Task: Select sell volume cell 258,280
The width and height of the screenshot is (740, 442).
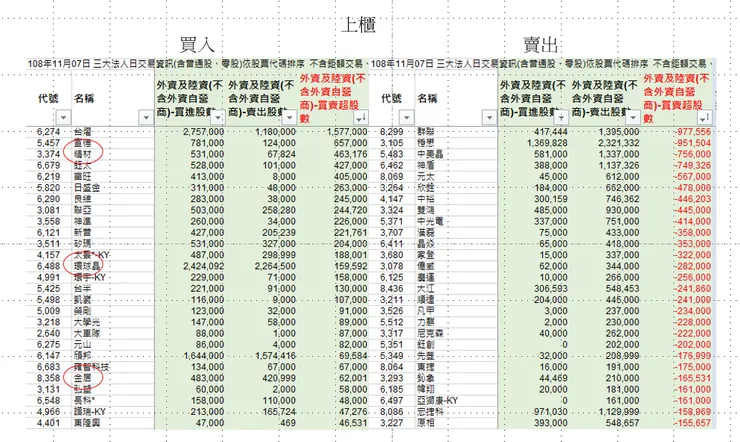Action: tap(278, 210)
